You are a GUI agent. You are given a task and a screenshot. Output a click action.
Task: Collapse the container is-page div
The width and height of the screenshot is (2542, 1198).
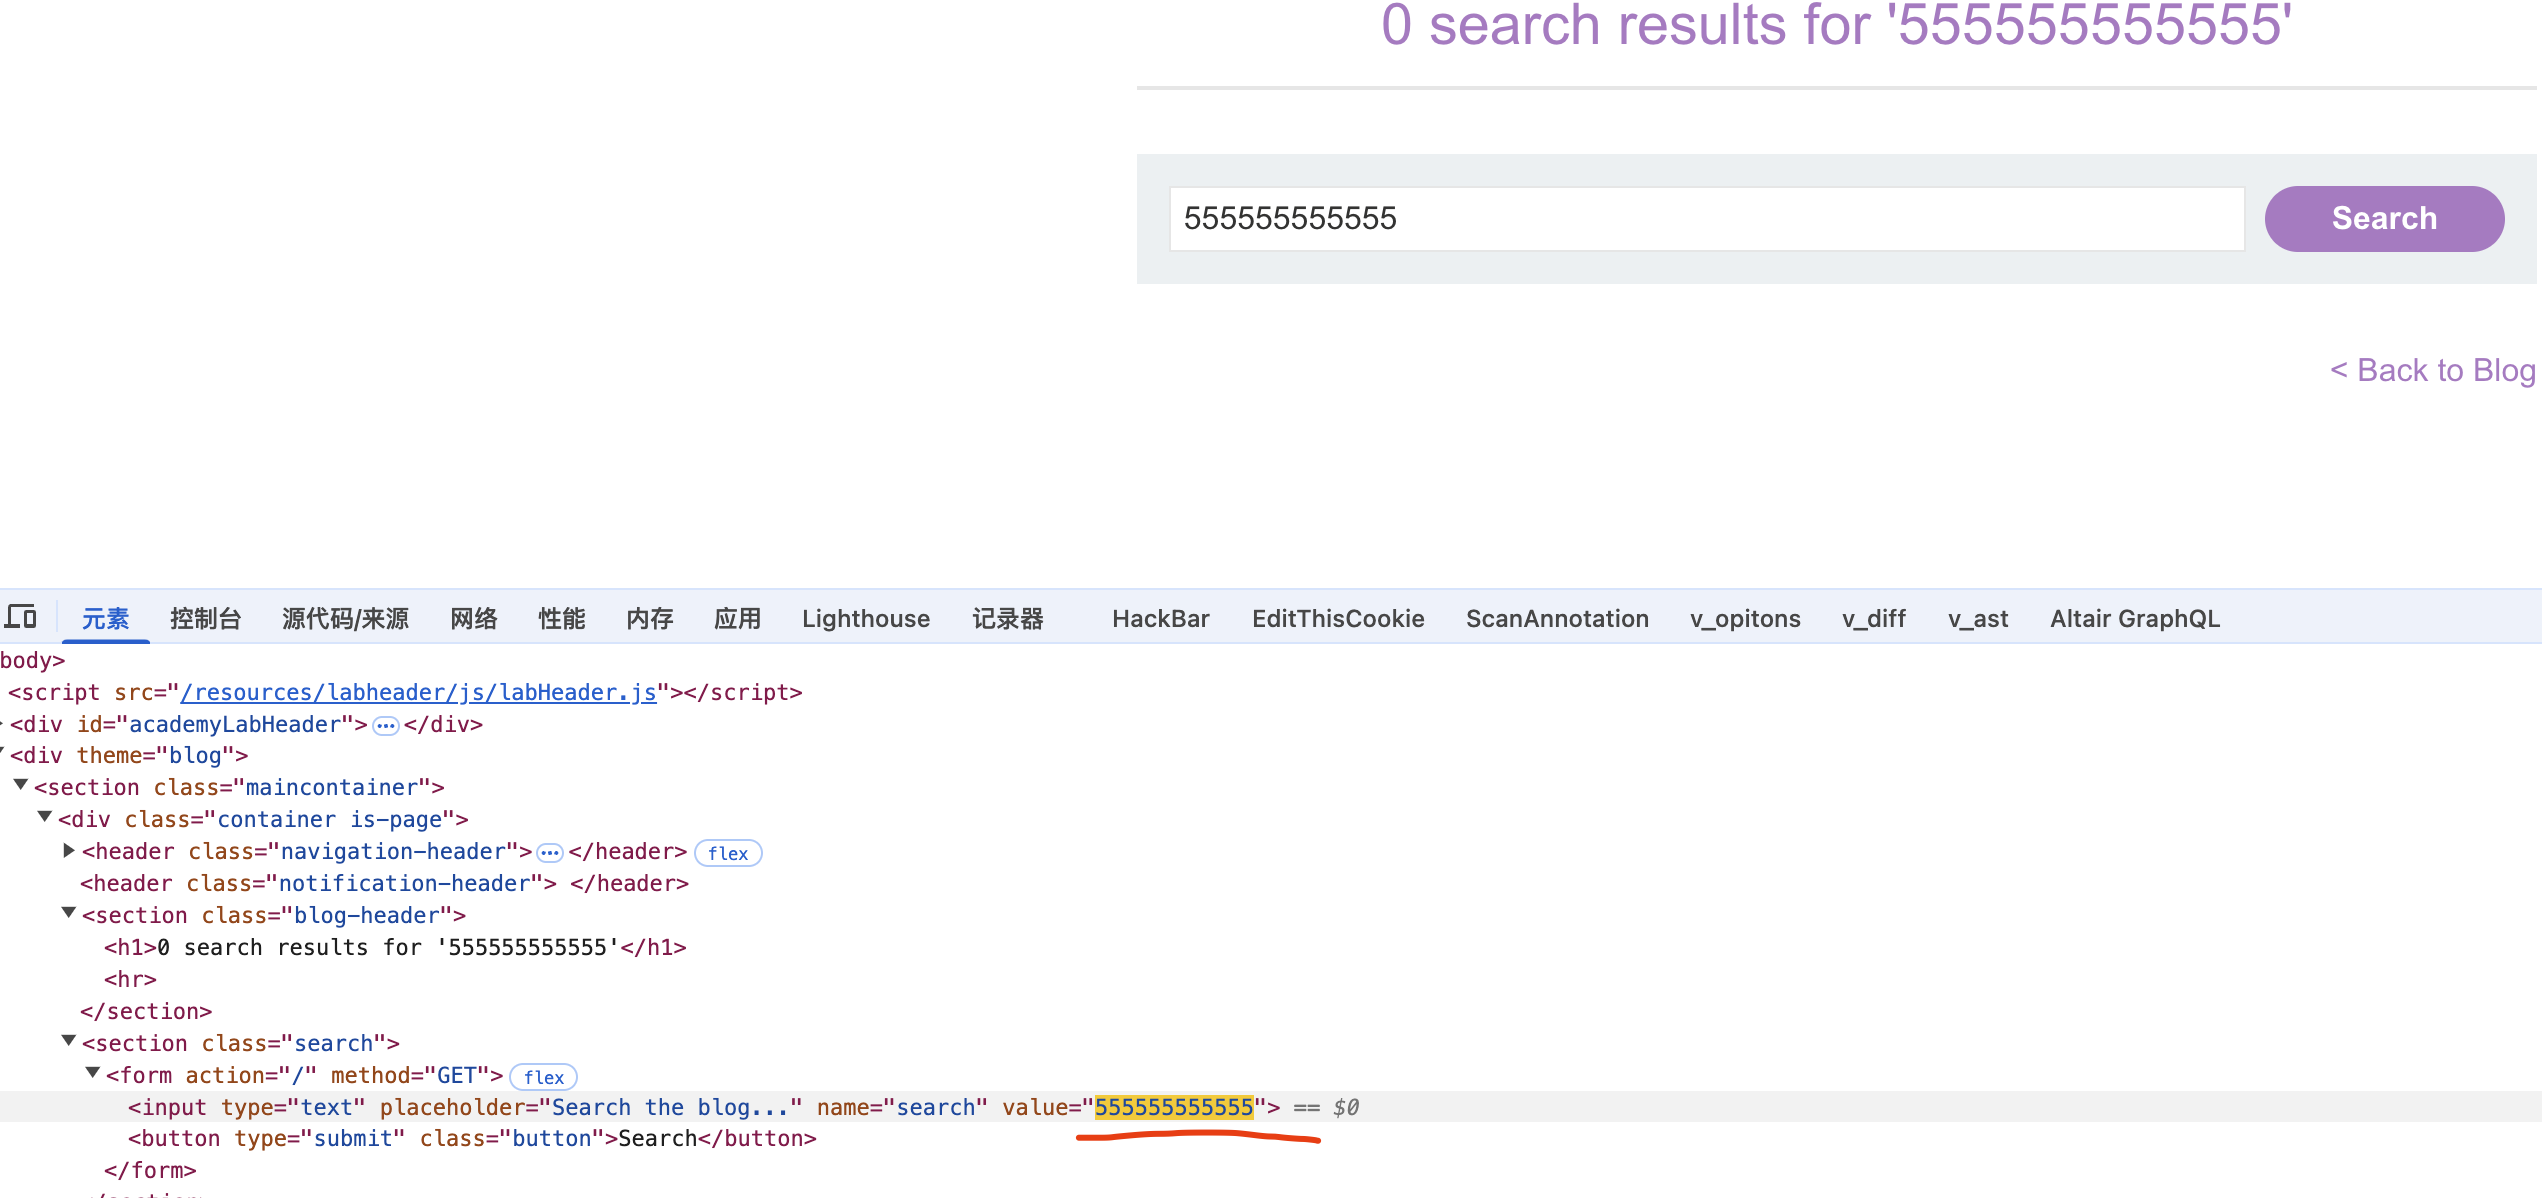click(44, 818)
